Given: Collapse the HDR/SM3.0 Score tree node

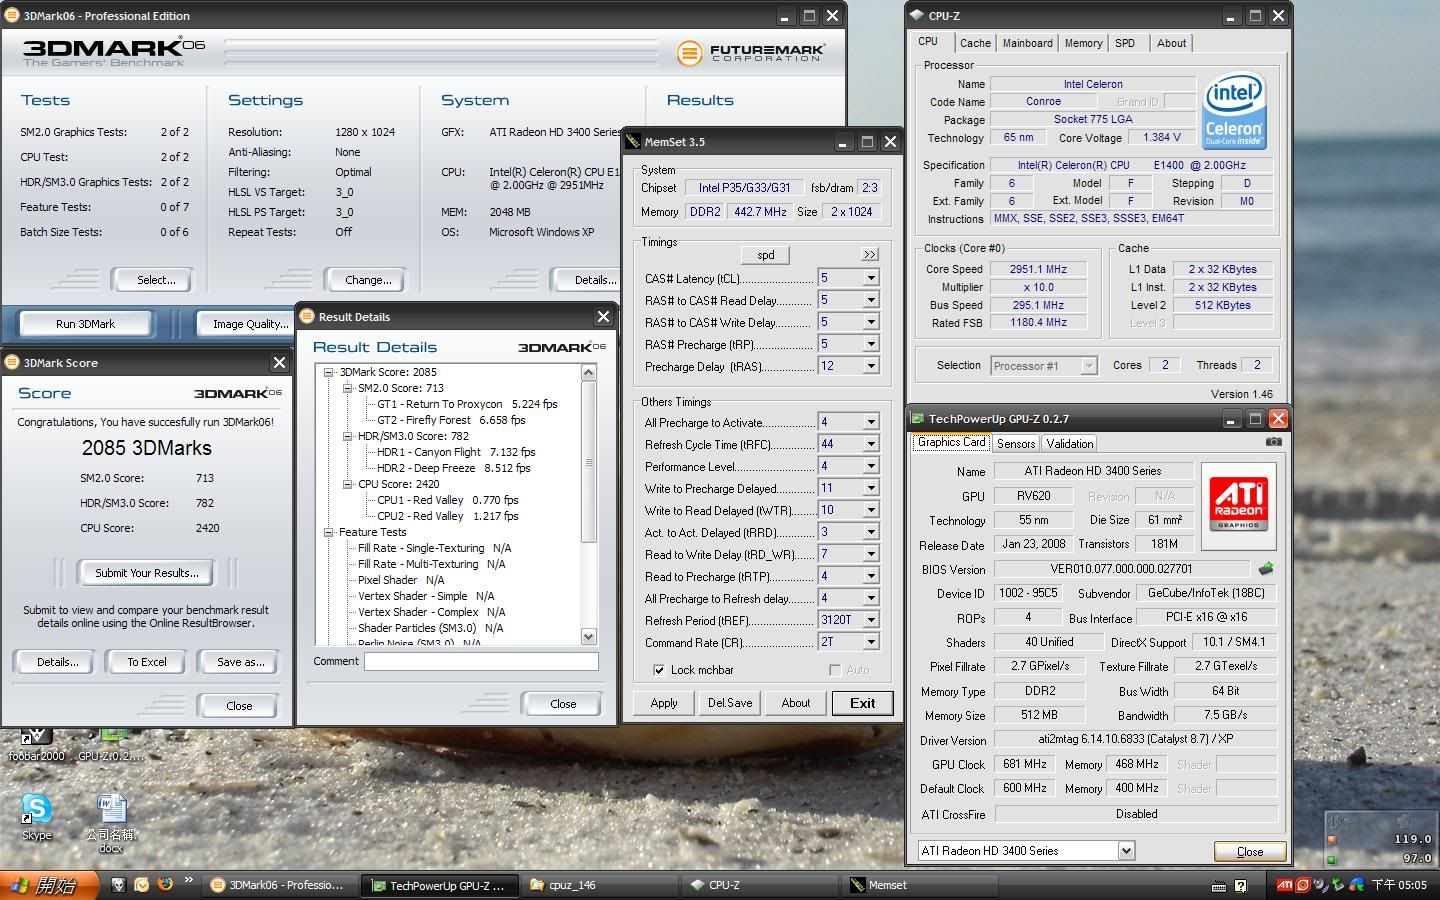Looking at the screenshot, I should coord(348,436).
